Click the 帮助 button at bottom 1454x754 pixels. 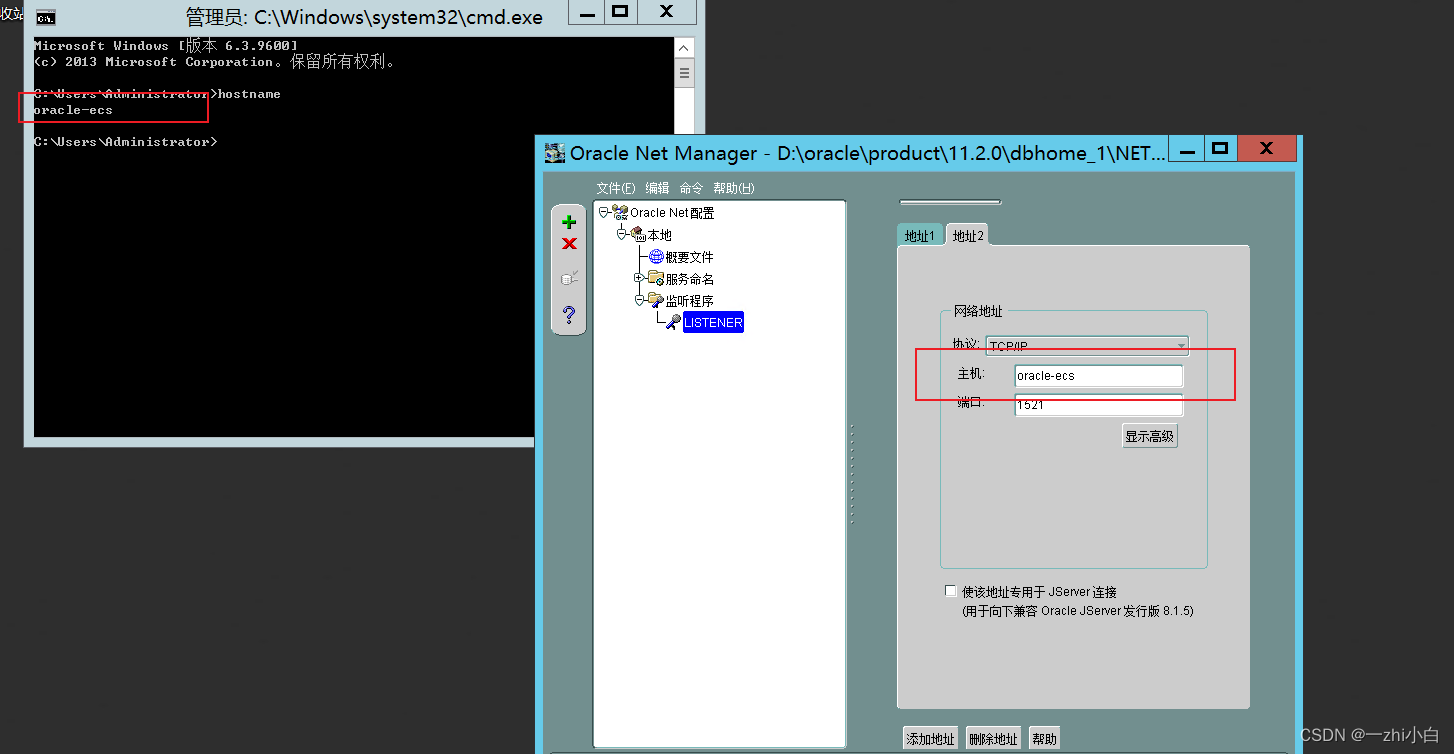(x=1044, y=739)
